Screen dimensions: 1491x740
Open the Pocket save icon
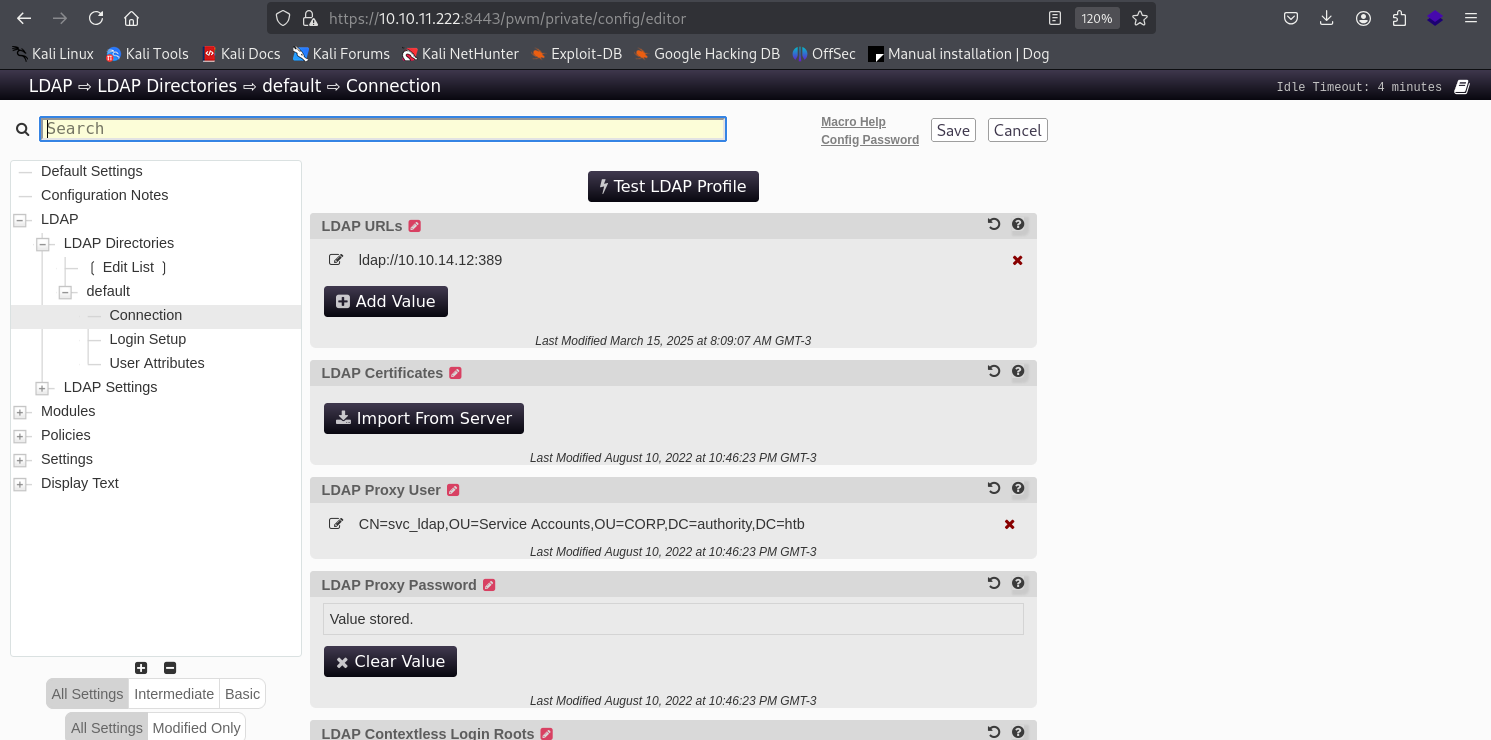coord(1291,18)
